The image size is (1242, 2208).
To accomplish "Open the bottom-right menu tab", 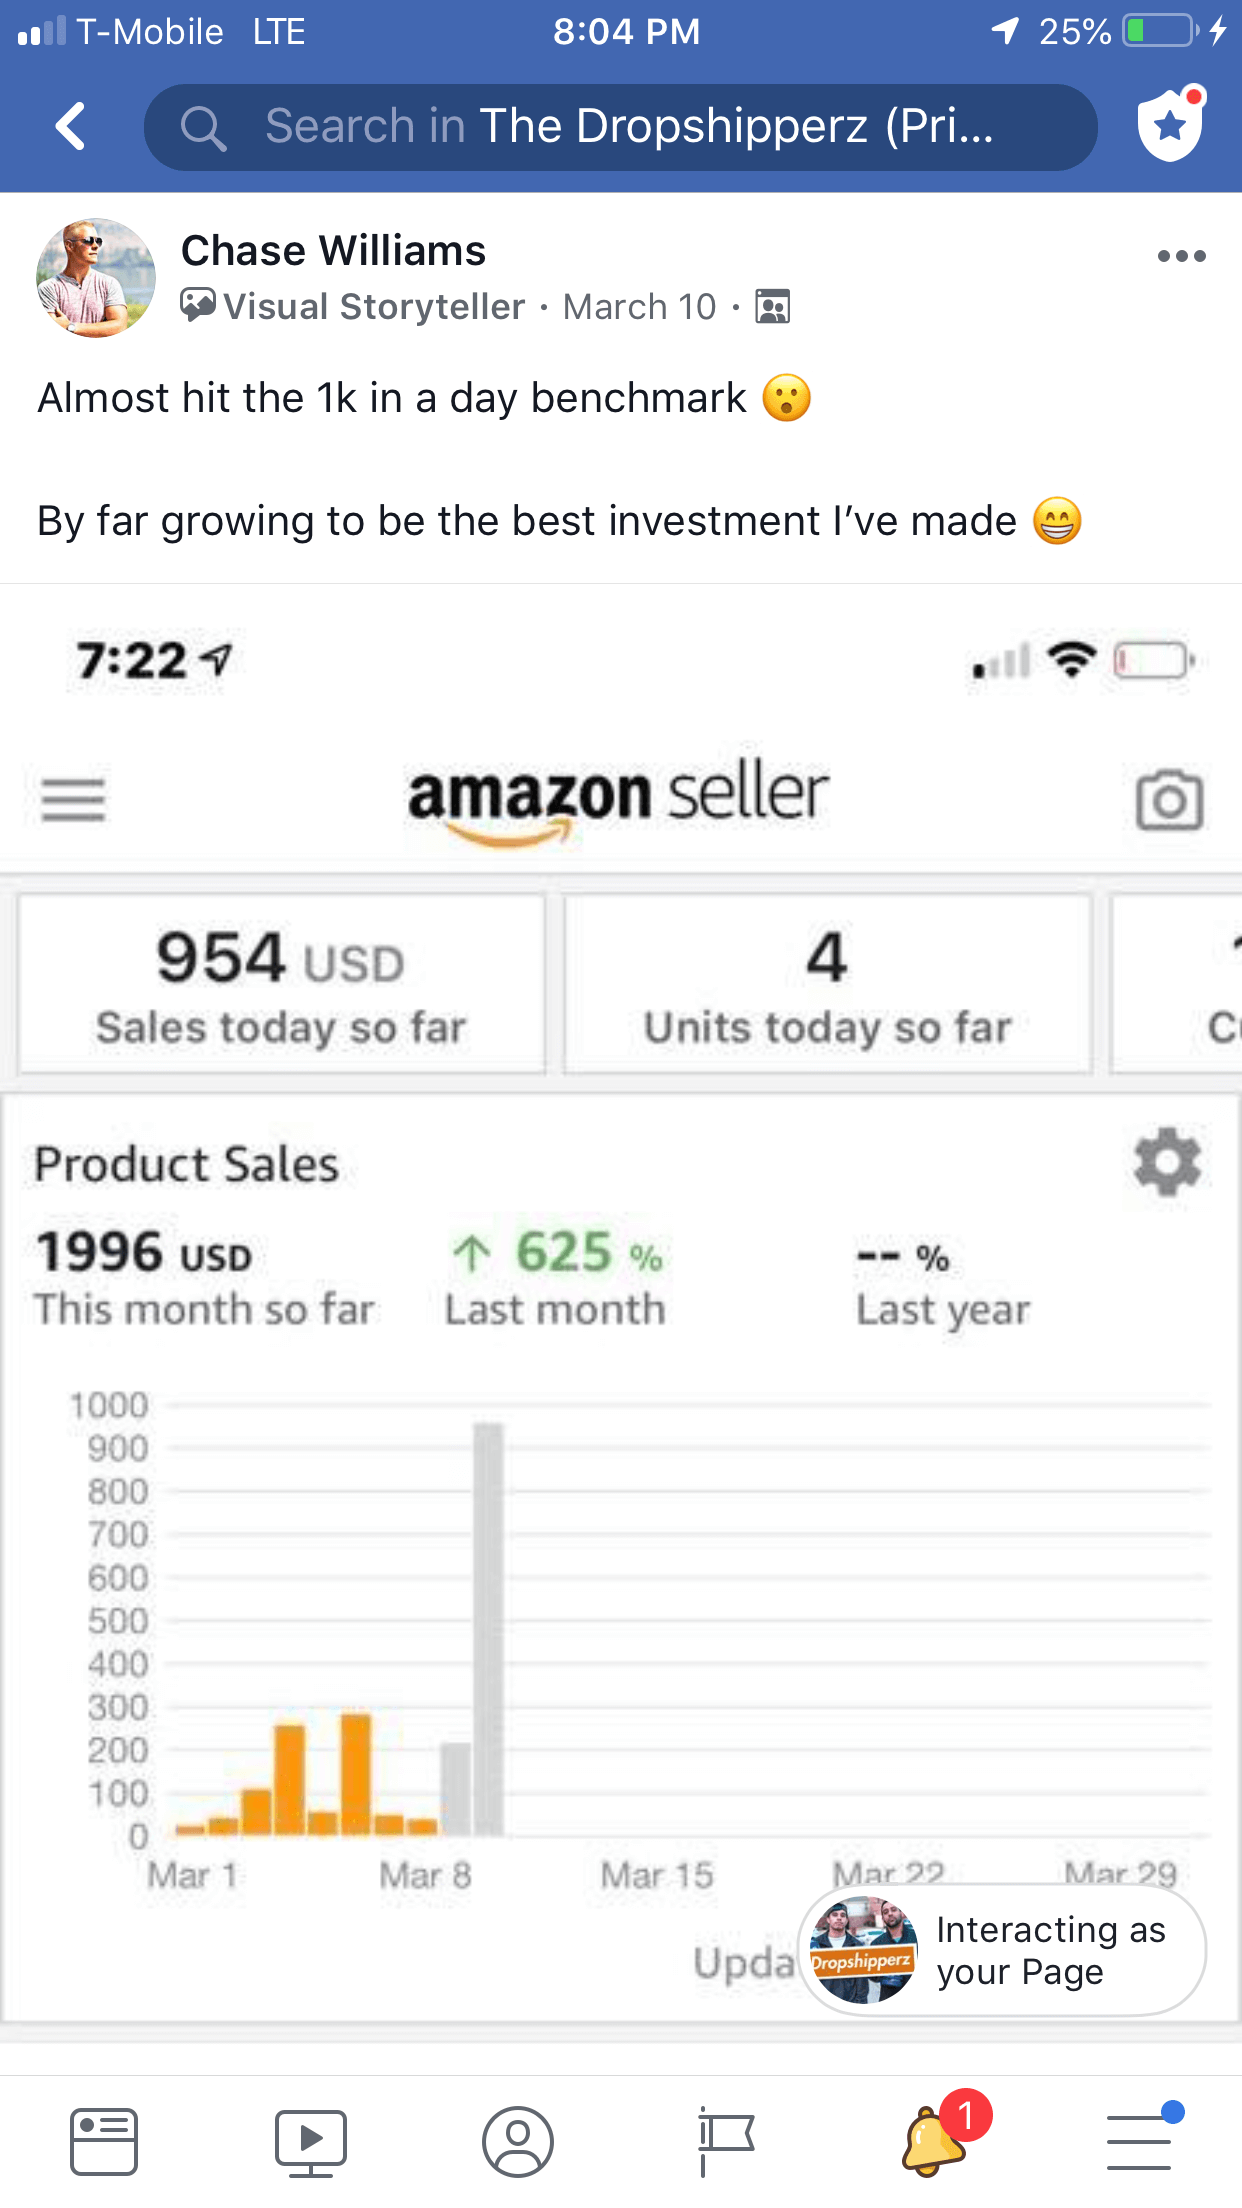I will pyautogui.click(x=1140, y=2142).
